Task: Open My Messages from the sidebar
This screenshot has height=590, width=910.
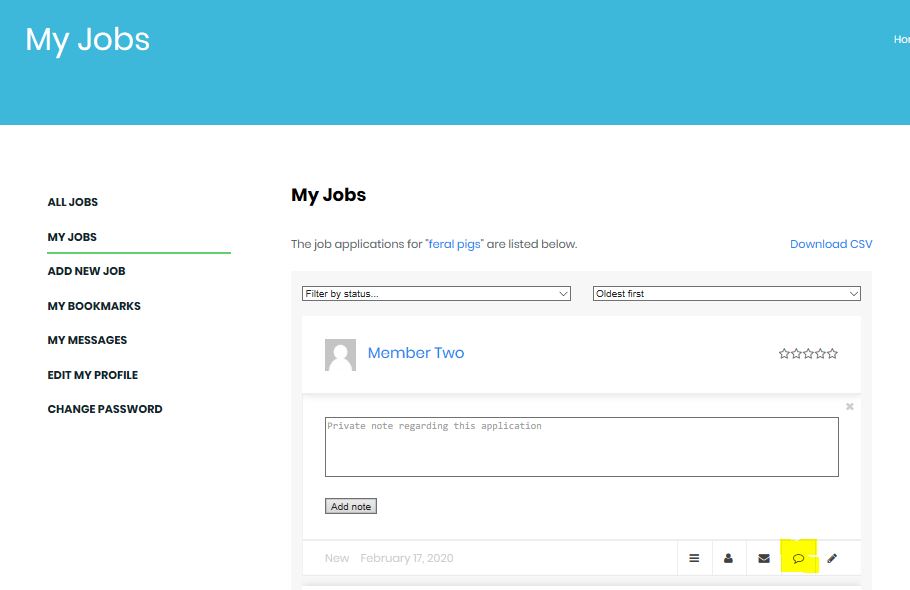Action: coord(88,340)
